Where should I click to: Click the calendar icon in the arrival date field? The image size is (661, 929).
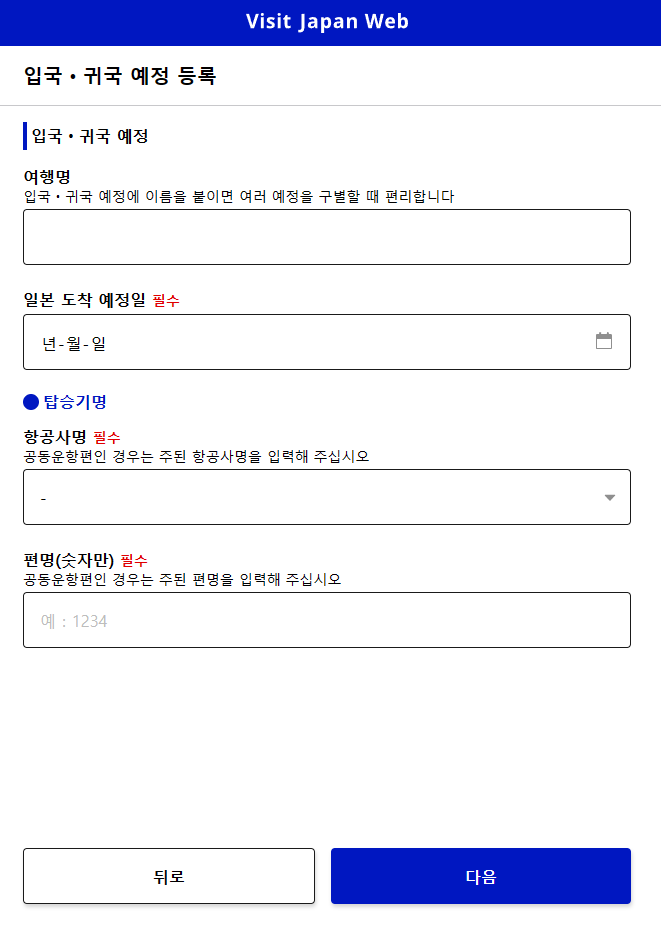pos(604,340)
